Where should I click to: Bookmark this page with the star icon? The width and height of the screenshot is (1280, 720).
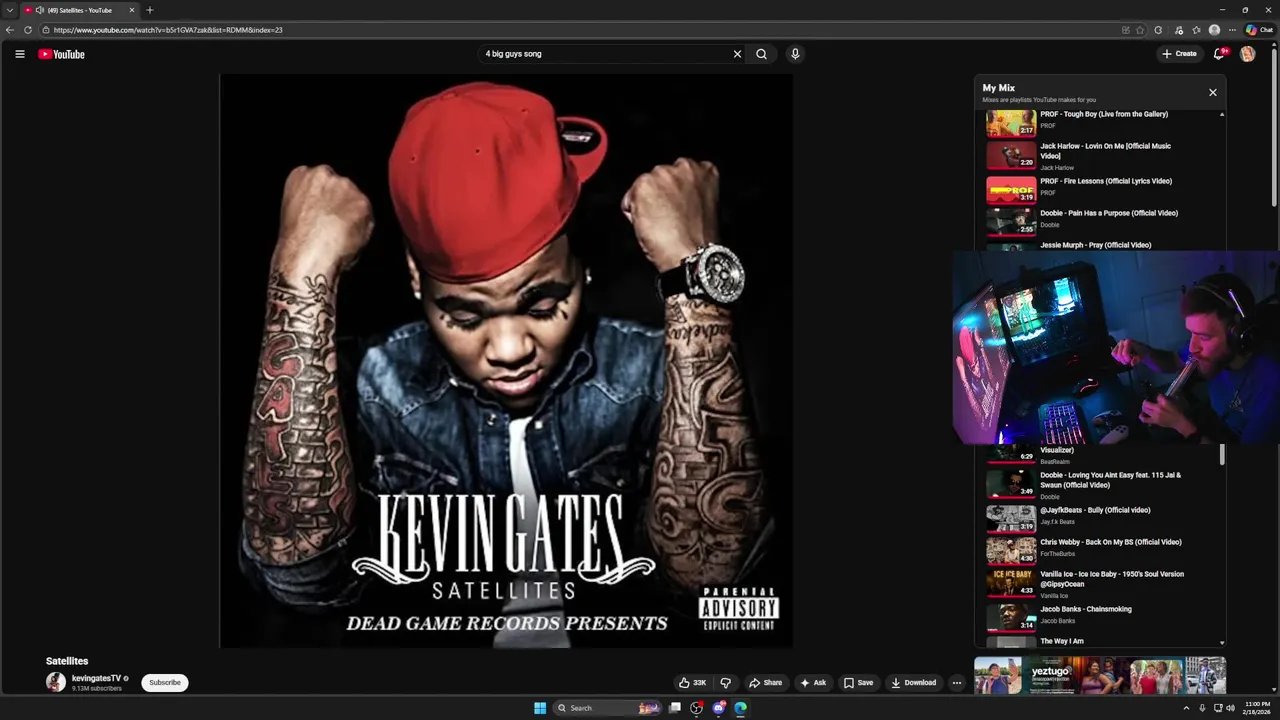(x=1140, y=30)
